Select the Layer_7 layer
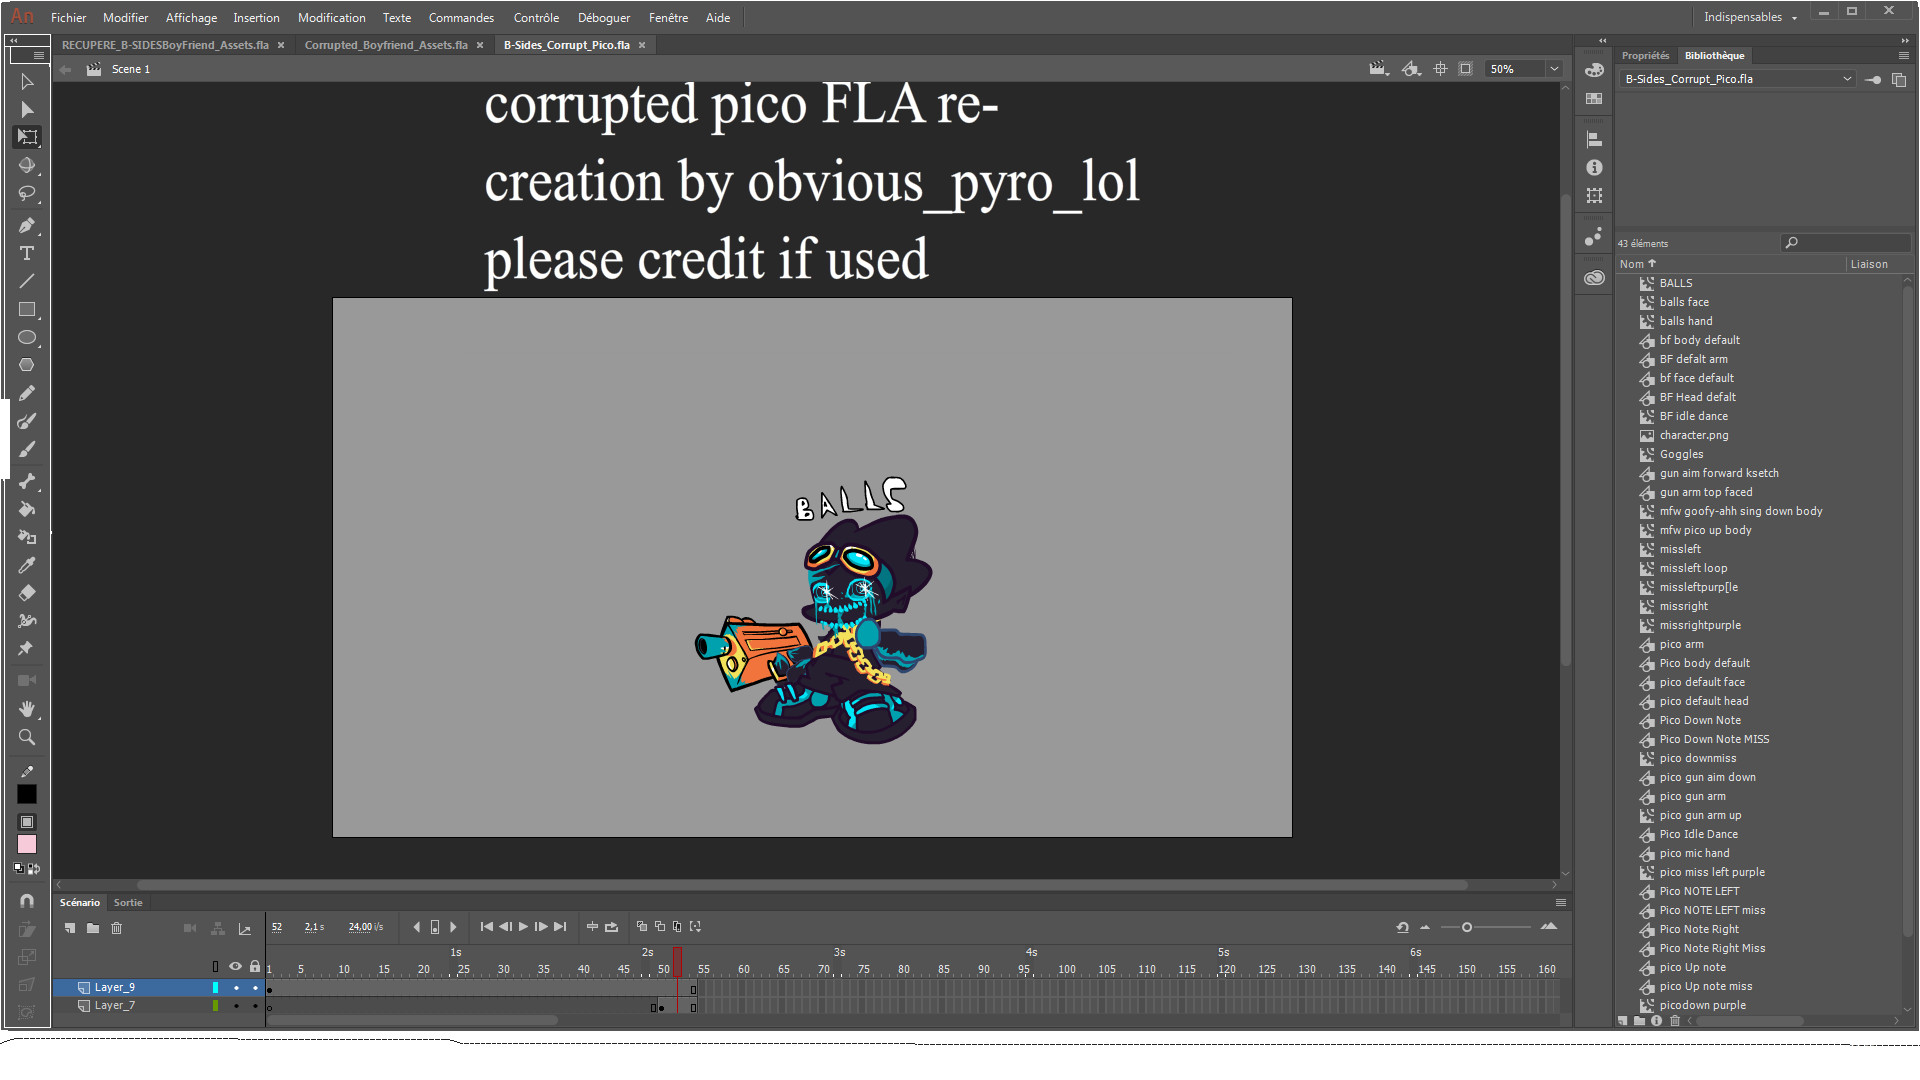 (114, 1006)
